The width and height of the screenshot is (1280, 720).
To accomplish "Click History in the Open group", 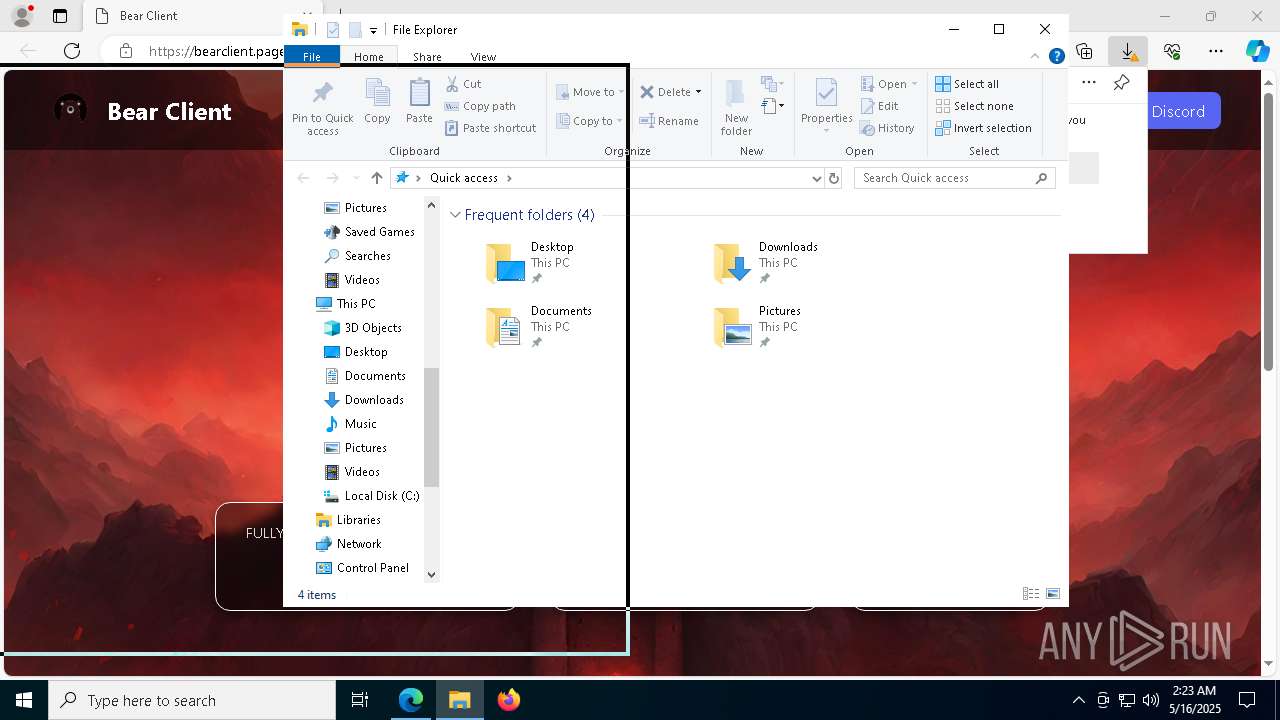I will [x=887, y=128].
